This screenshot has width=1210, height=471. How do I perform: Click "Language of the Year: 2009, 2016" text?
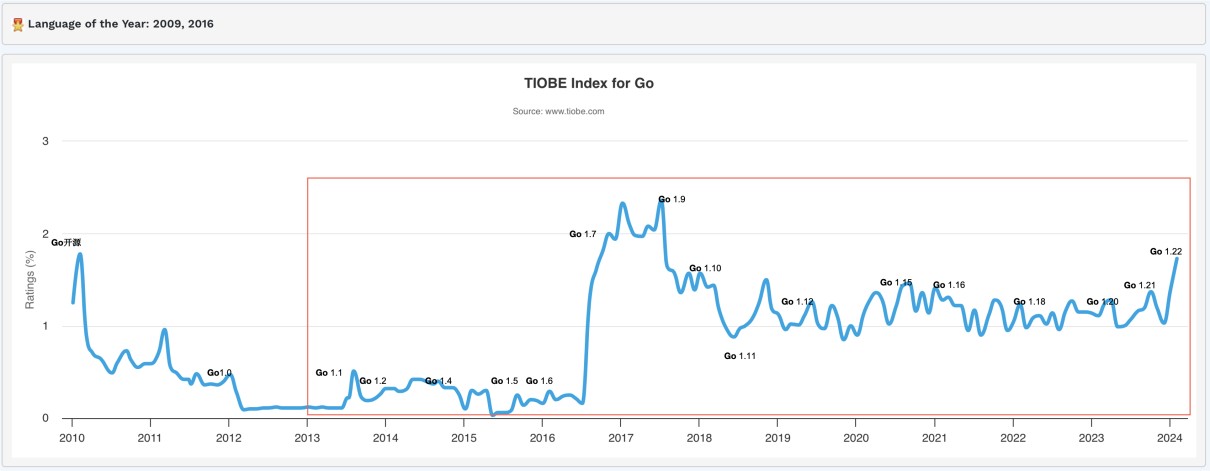tap(120, 24)
